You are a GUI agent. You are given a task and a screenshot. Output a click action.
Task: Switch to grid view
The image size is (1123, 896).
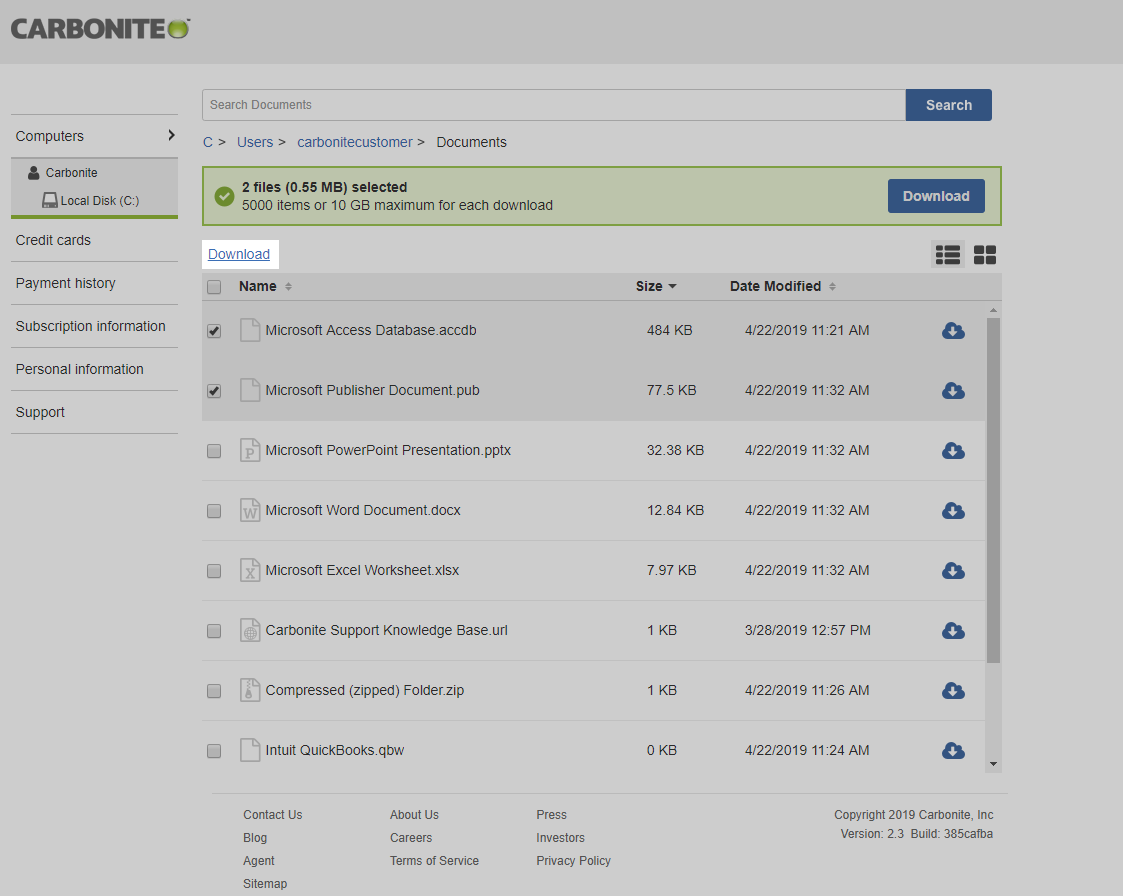click(984, 255)
